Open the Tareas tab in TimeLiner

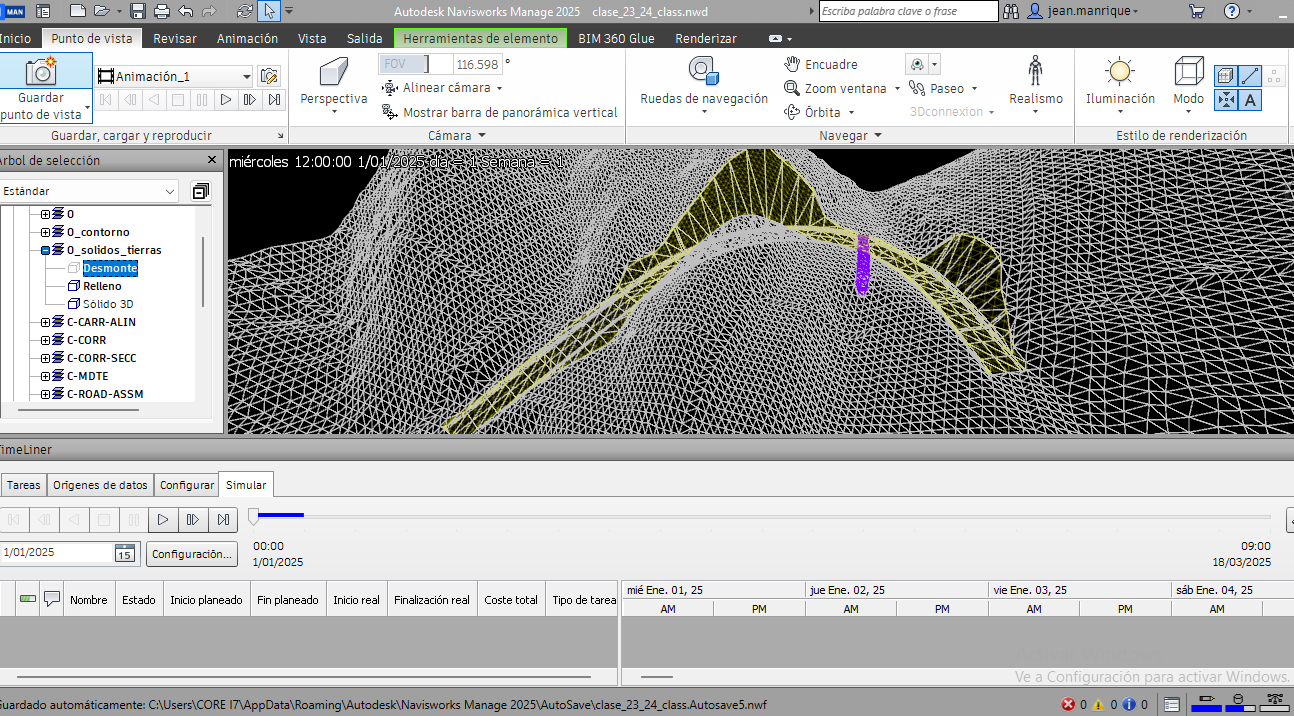click(x=24, y=485)
